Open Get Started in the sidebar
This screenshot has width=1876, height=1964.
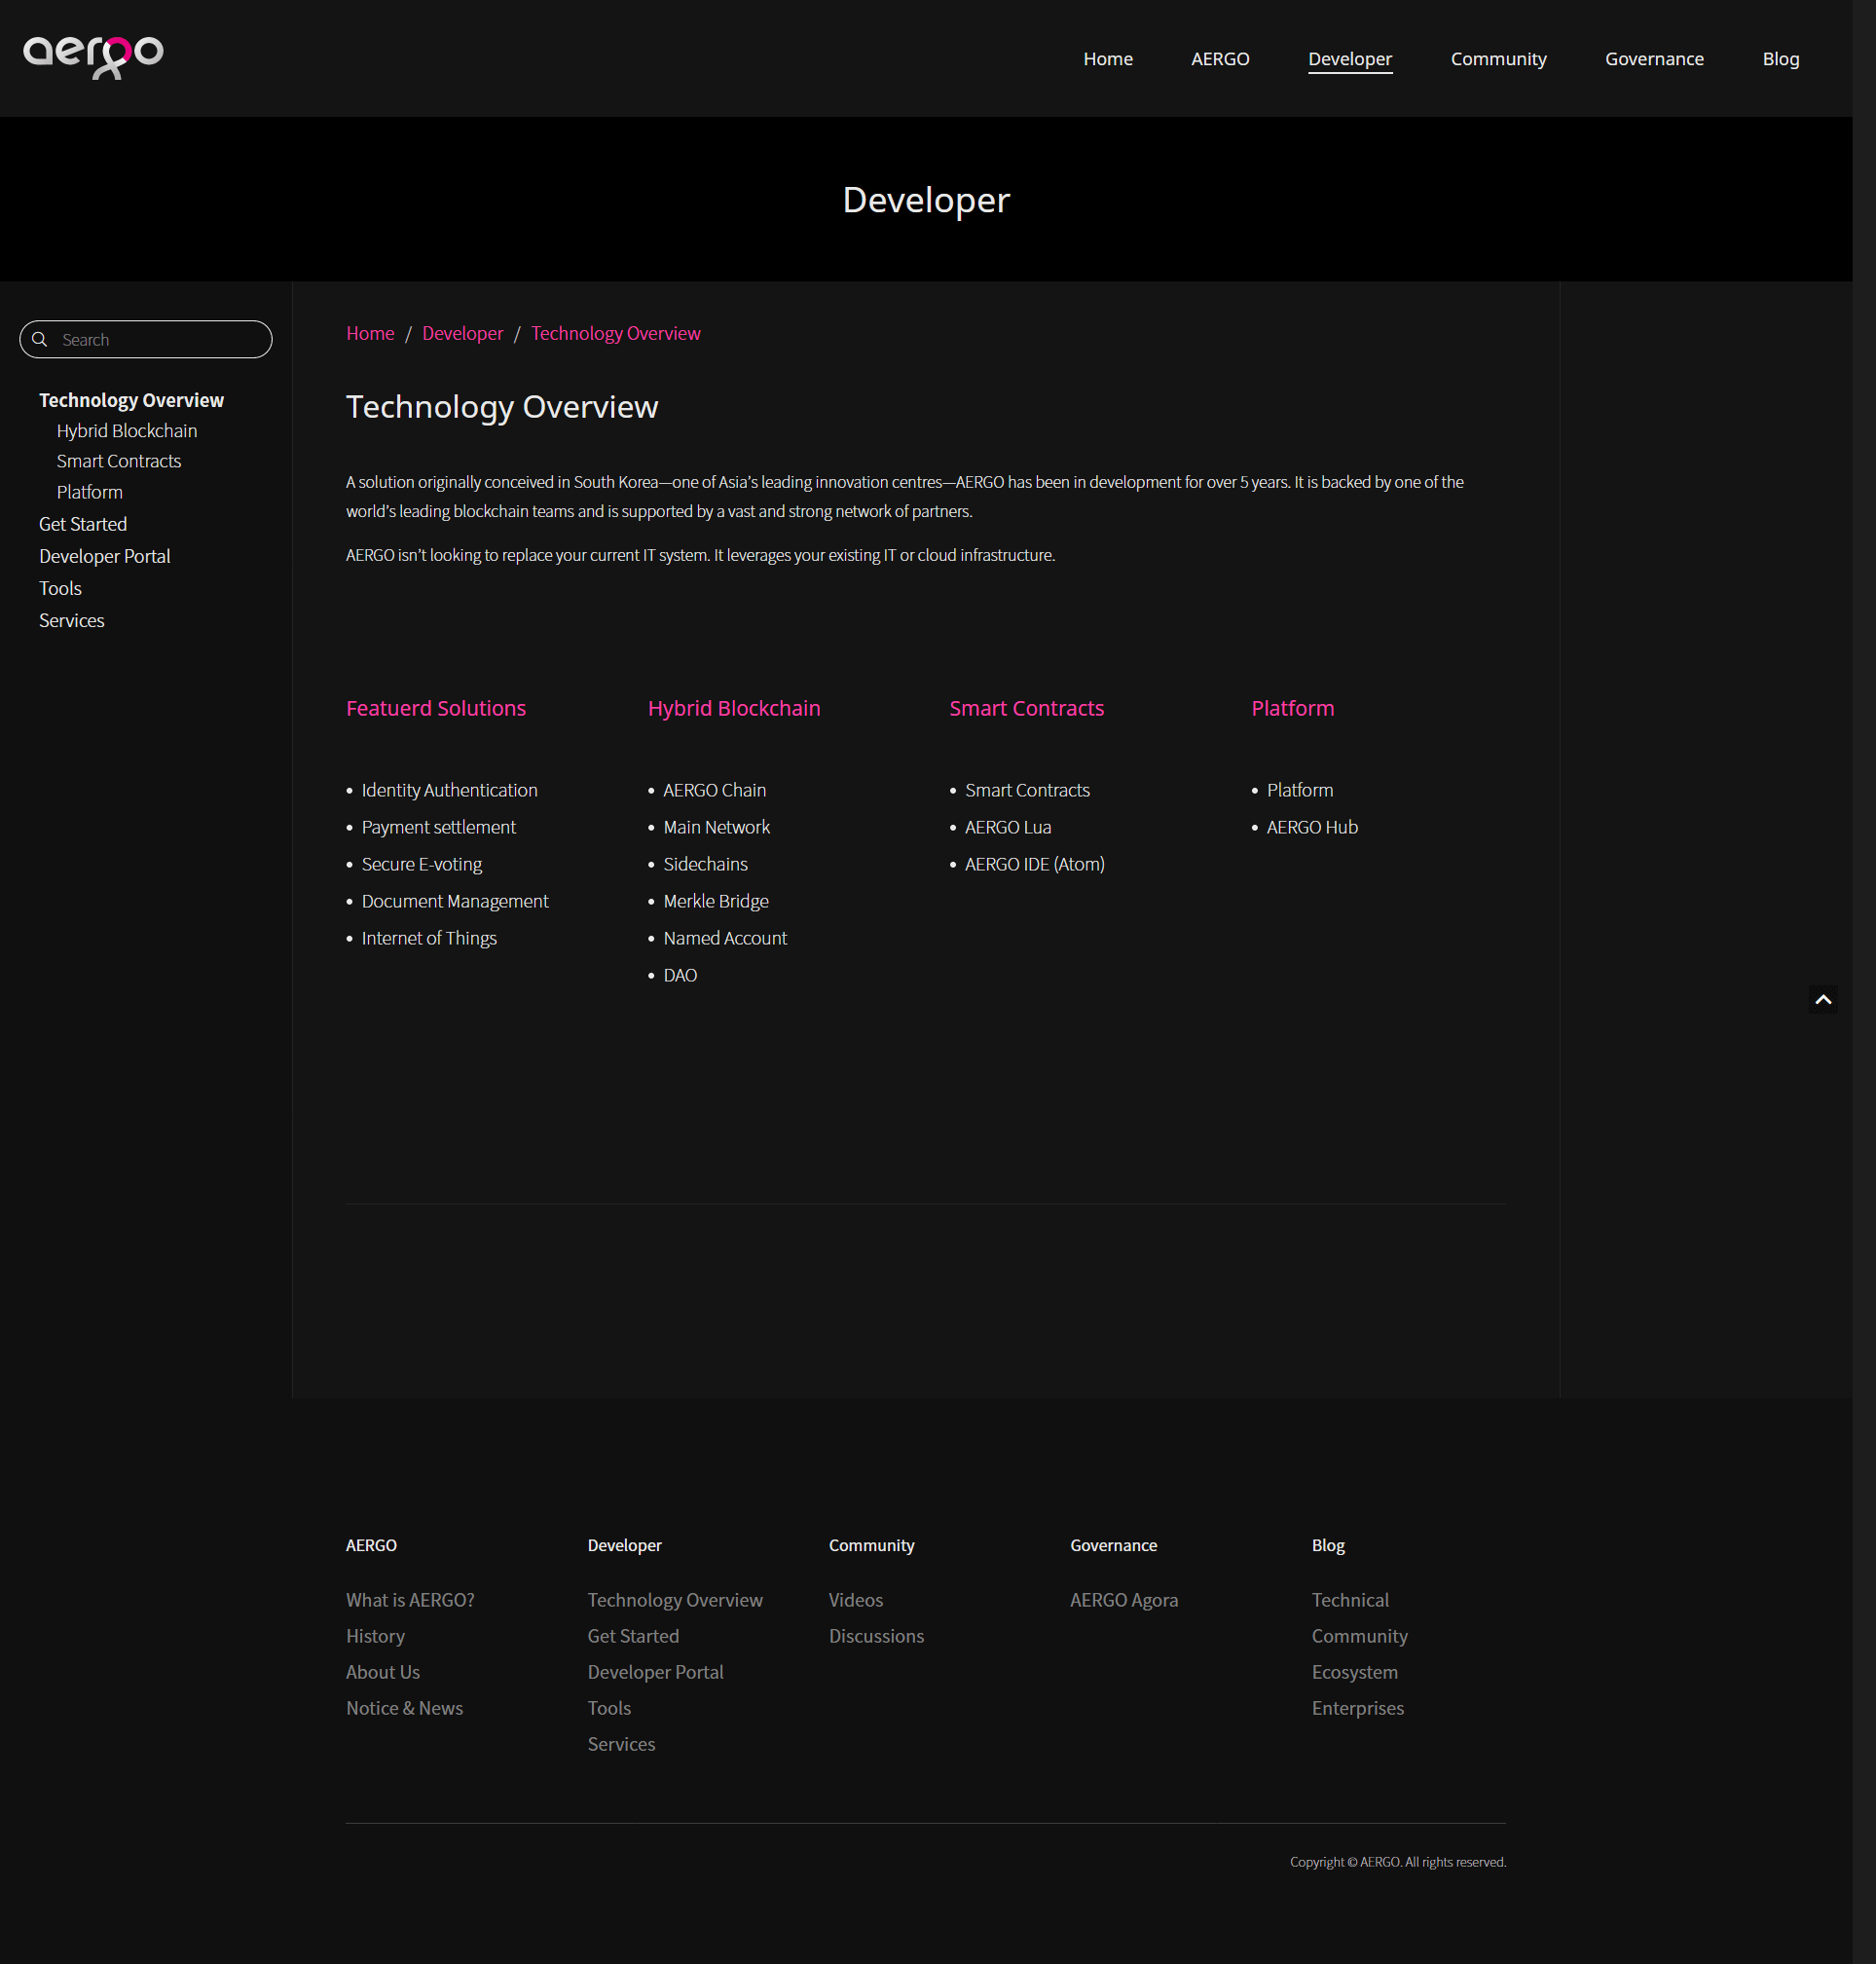tap(83, 524)
